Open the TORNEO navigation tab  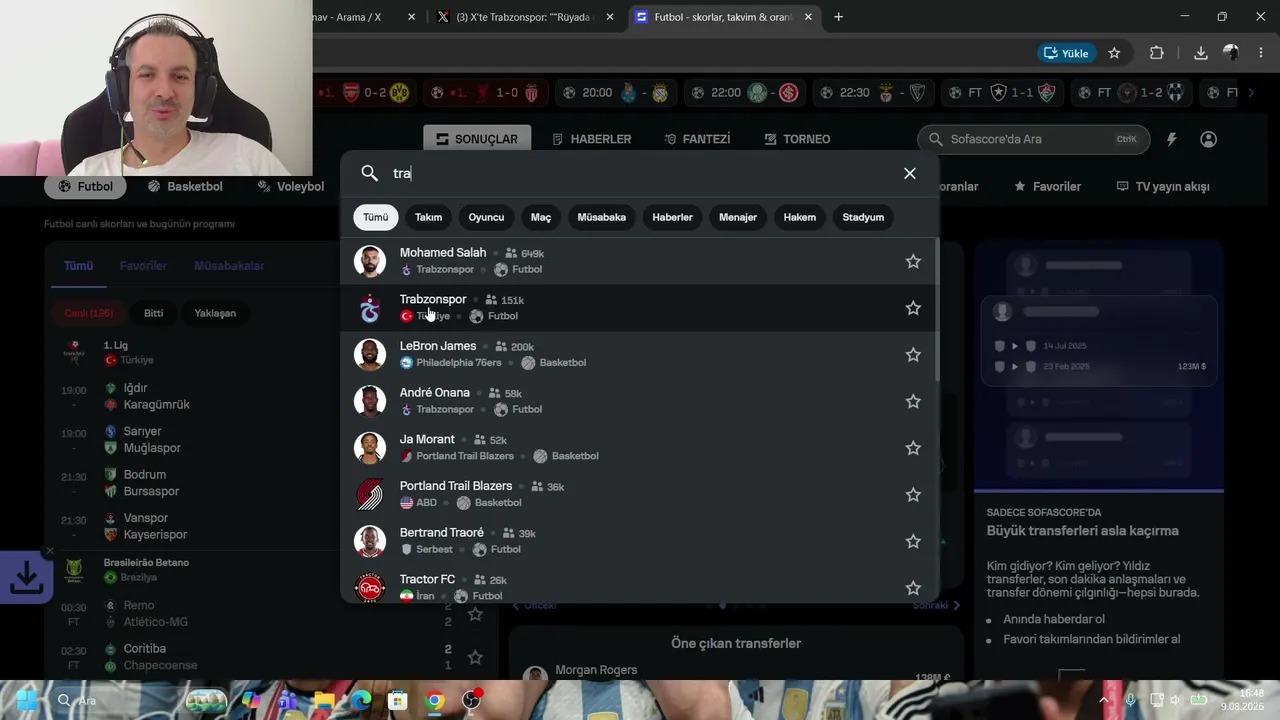point(797,139)
